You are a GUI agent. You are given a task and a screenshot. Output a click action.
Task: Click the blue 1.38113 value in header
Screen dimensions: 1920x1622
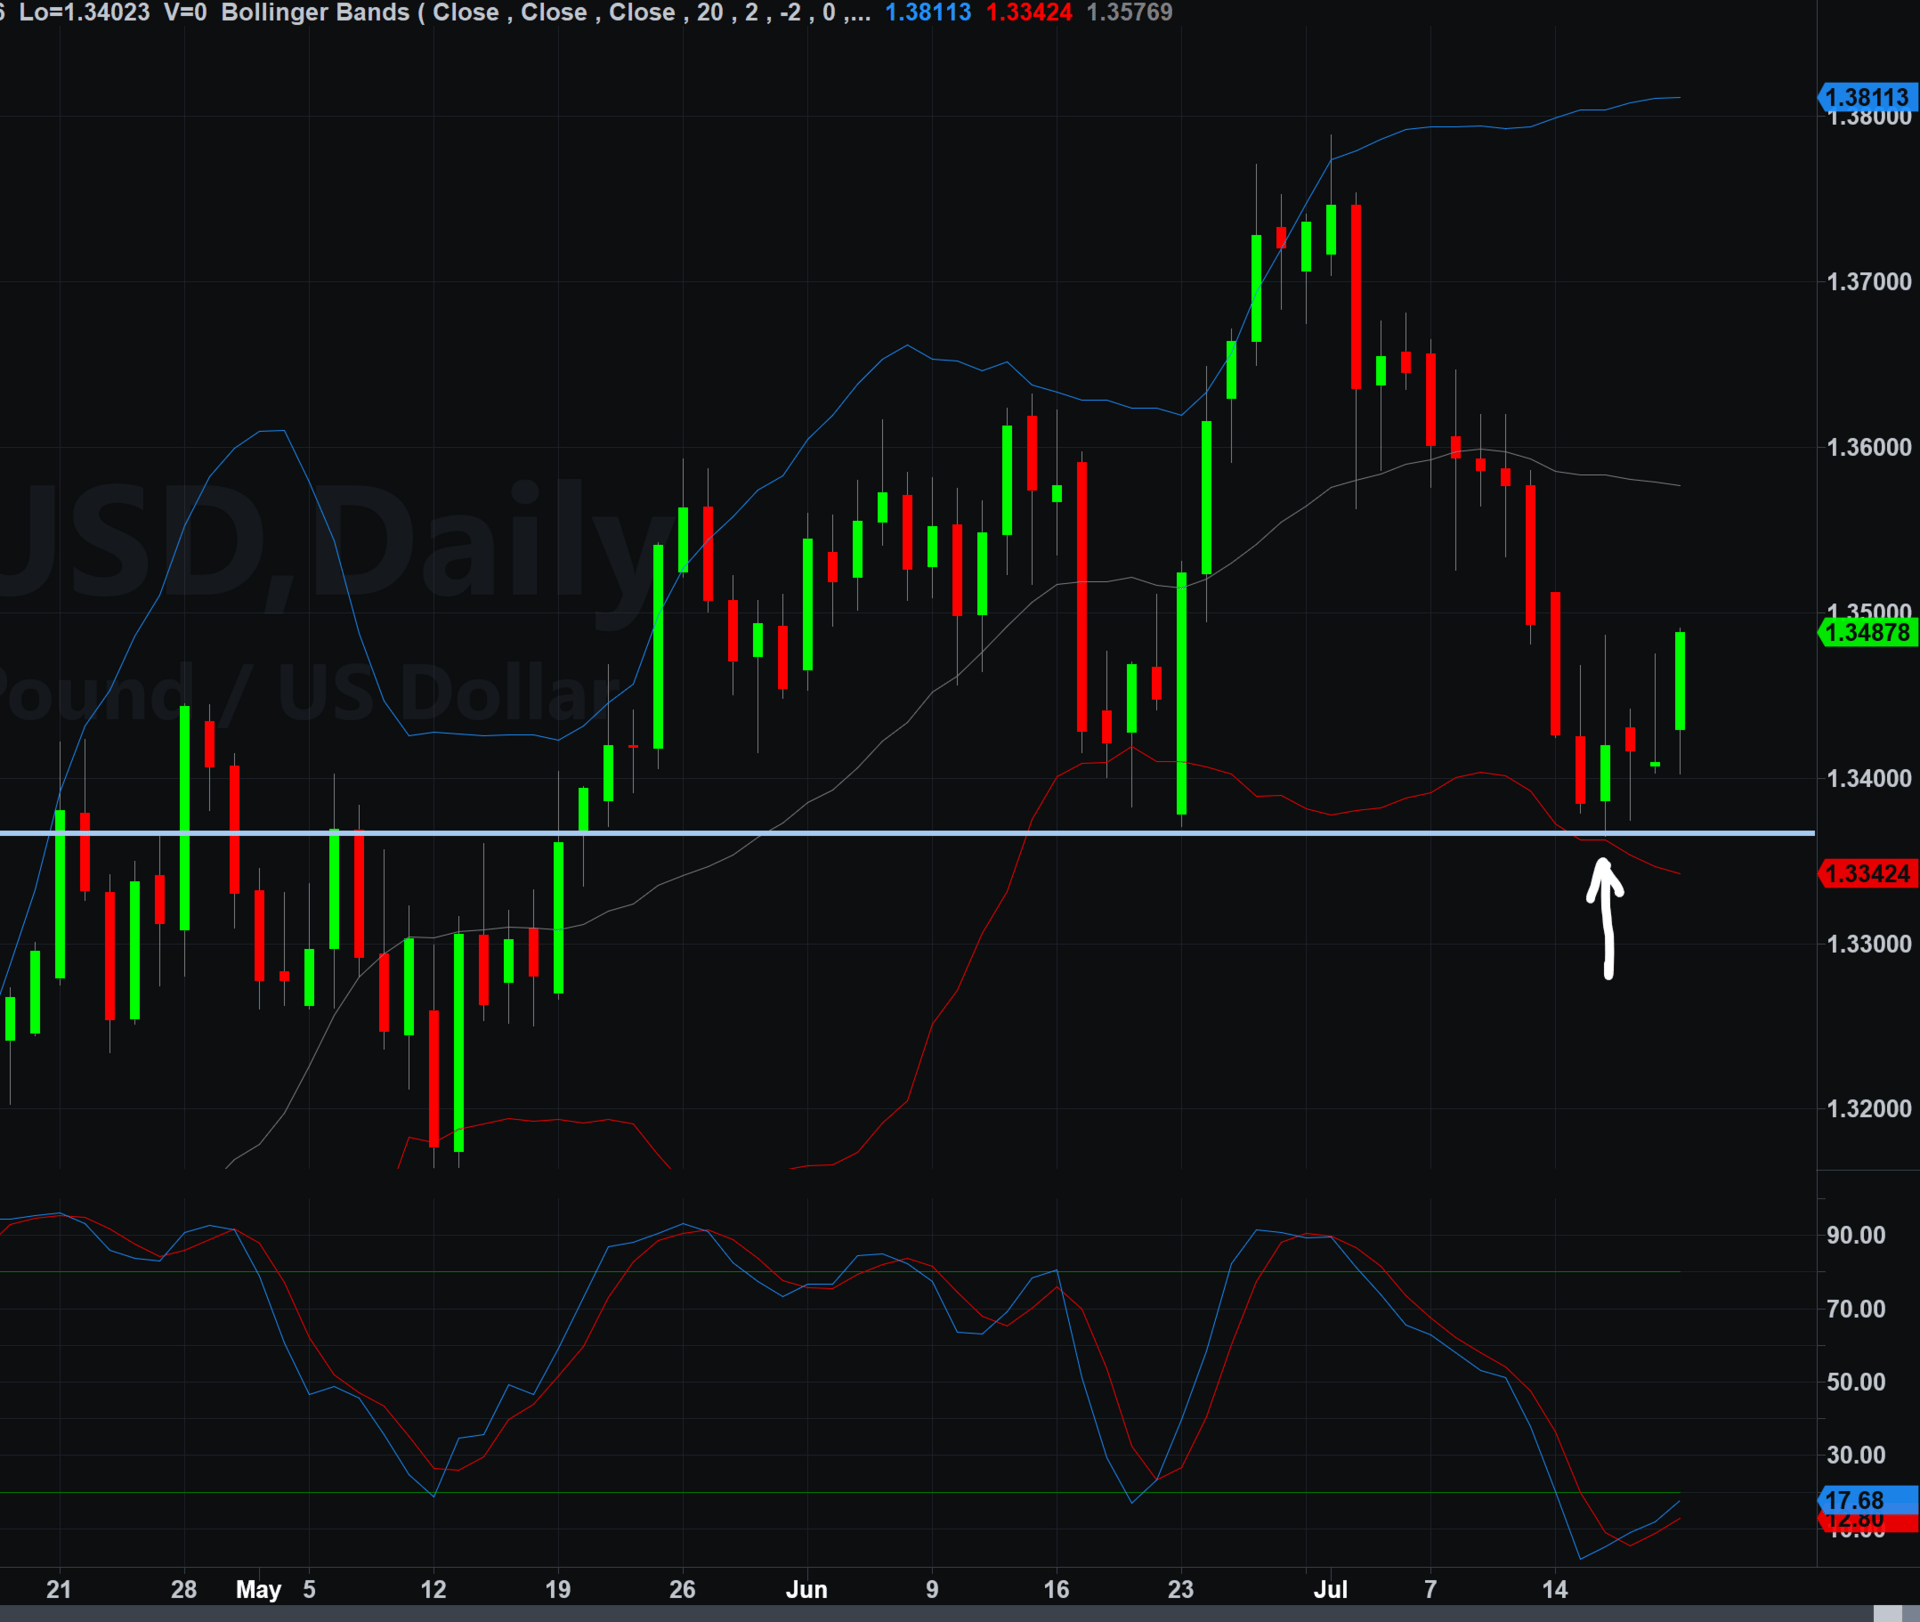pyautogui.click(x=927, y=13)
